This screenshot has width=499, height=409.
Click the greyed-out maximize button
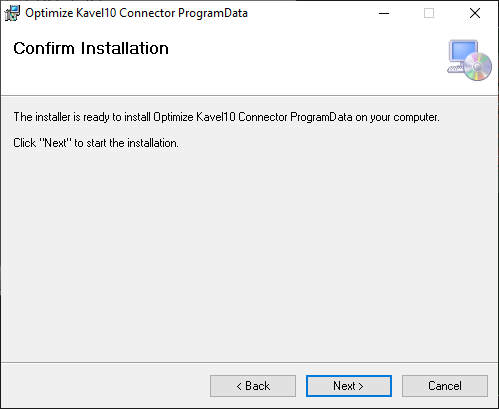click(429, 13)
